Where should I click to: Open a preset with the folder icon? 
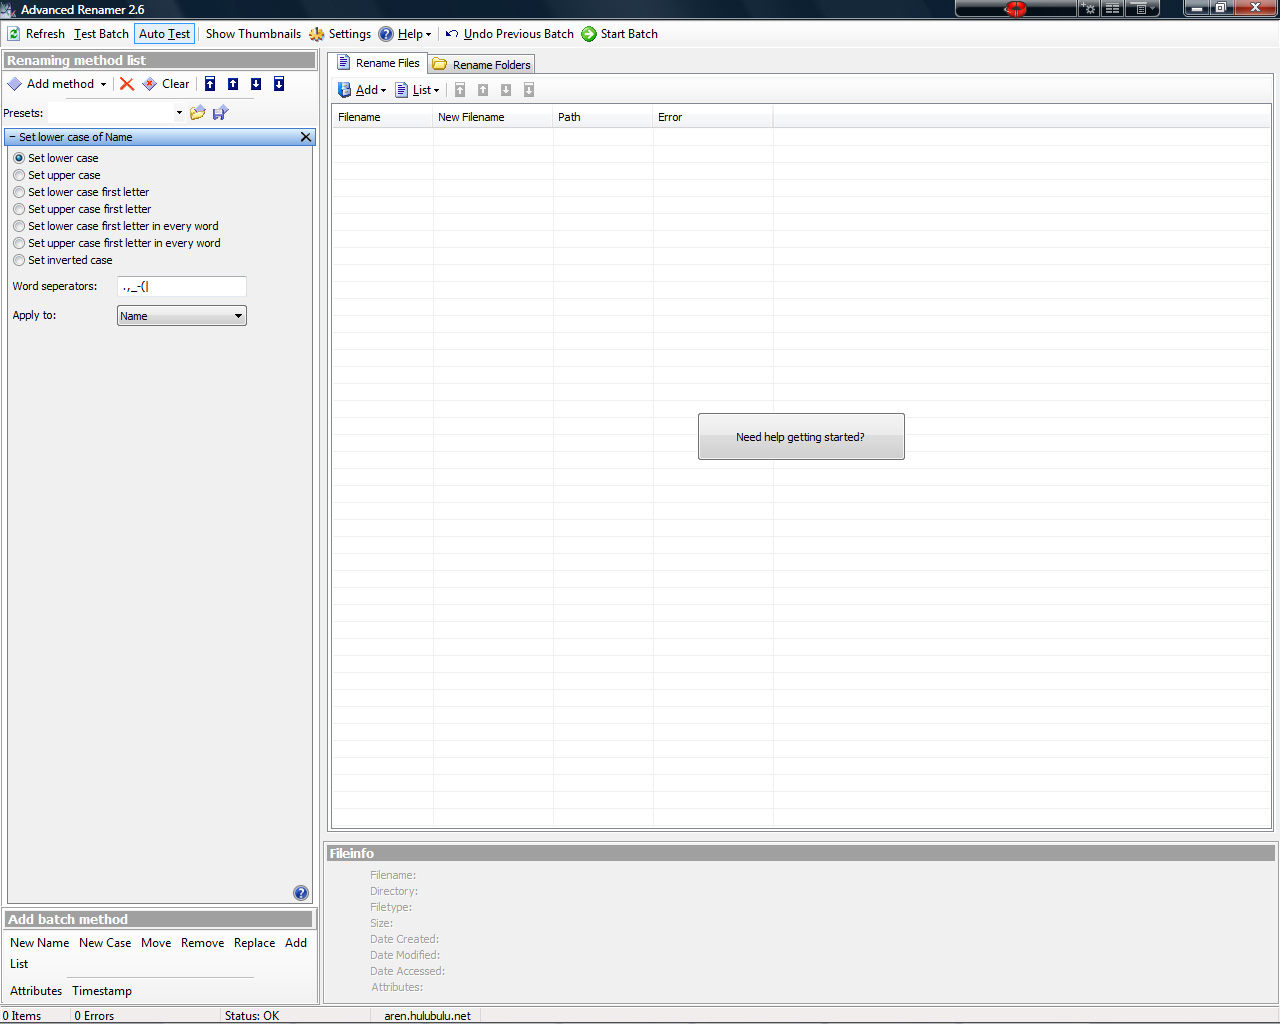[x=198, y=113]
